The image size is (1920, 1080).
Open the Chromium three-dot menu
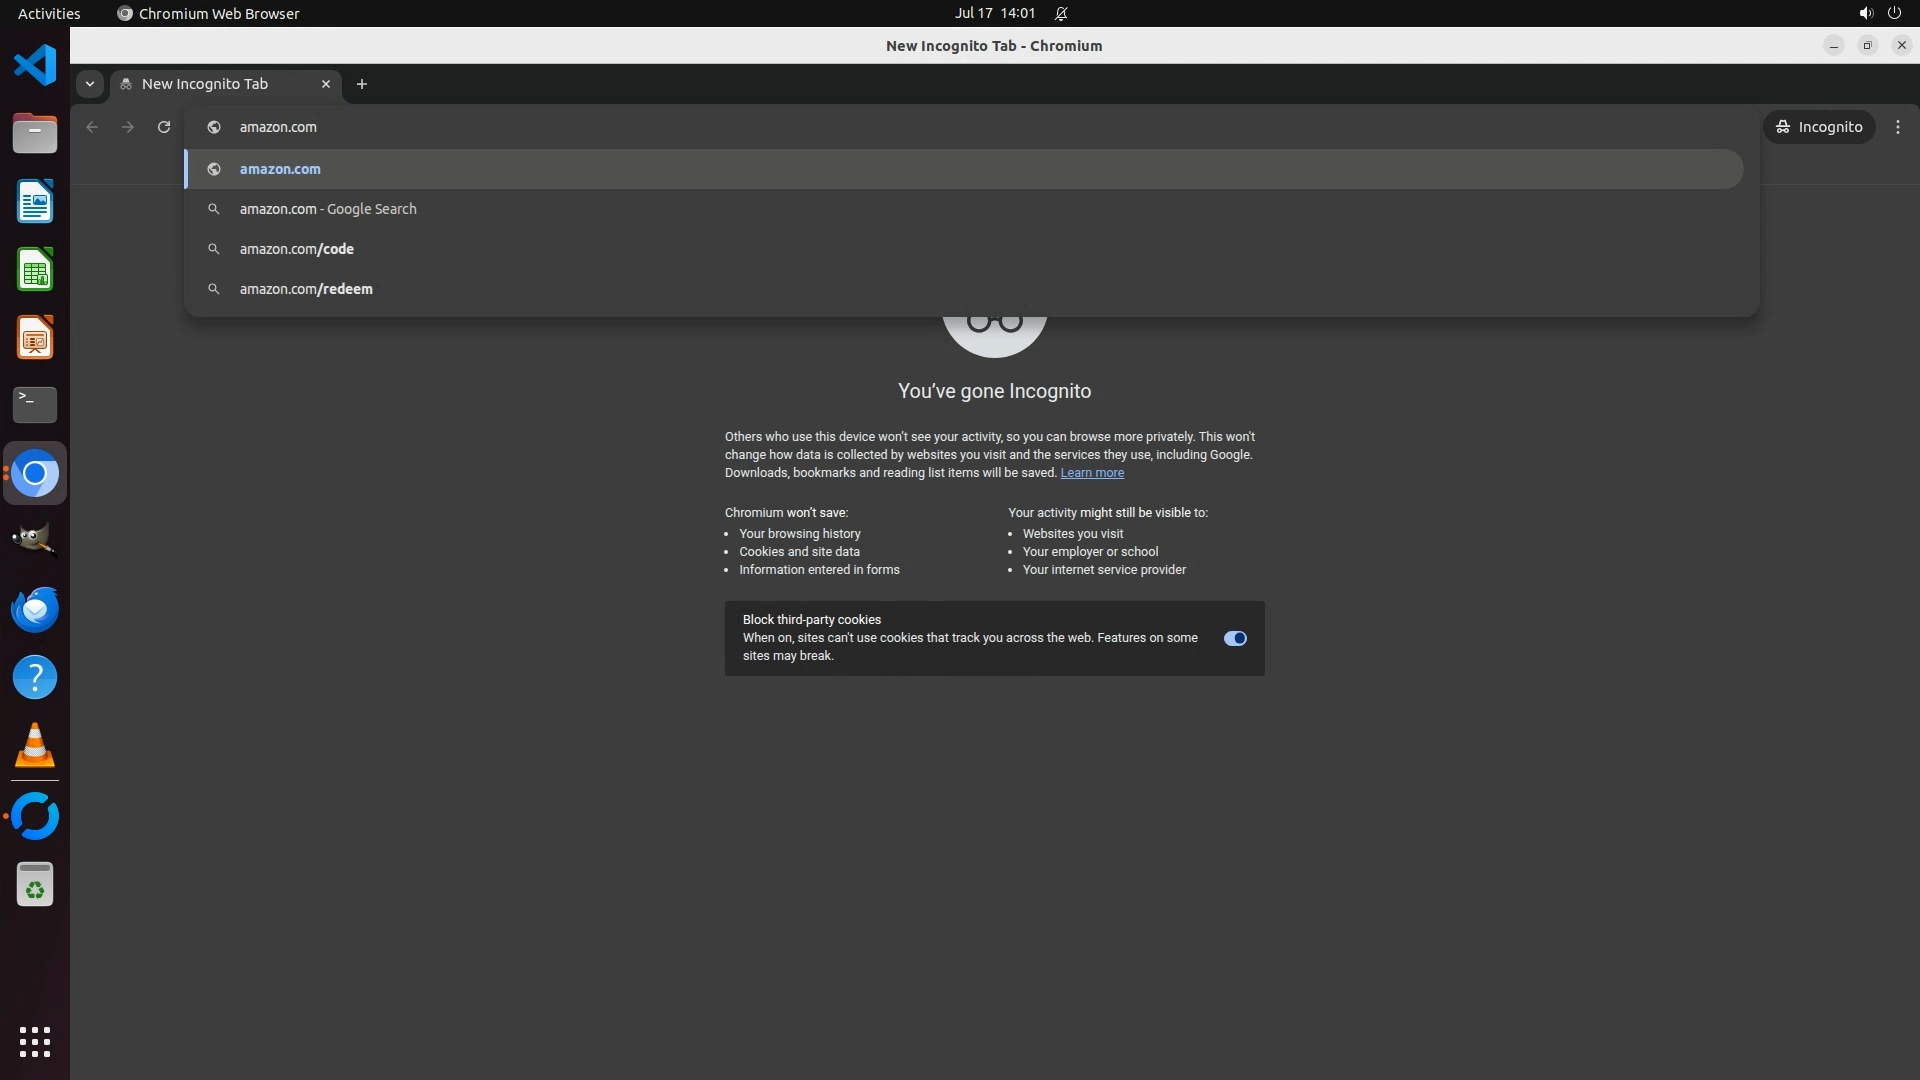coord(1897,127)
